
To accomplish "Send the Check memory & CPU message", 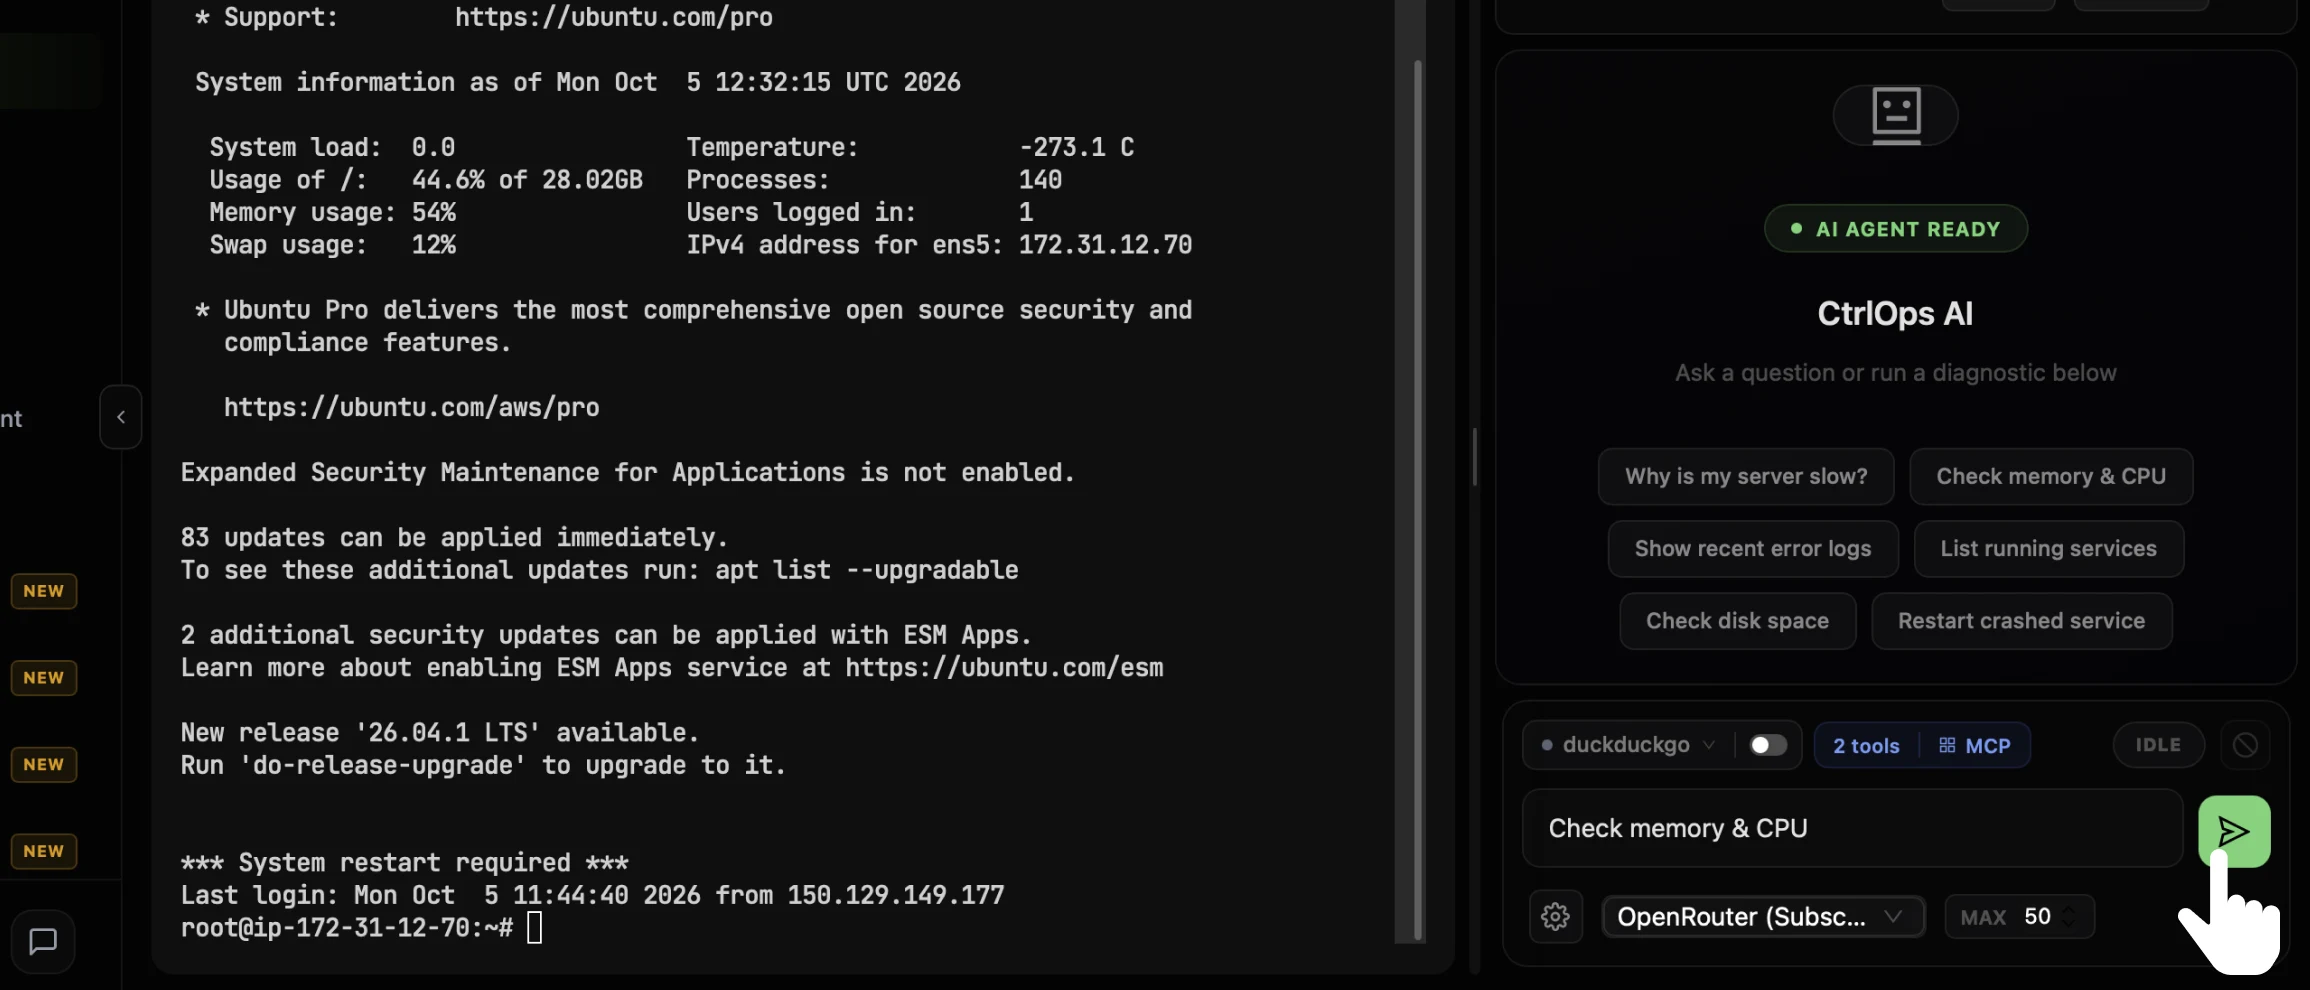I will coord(2233,830).
